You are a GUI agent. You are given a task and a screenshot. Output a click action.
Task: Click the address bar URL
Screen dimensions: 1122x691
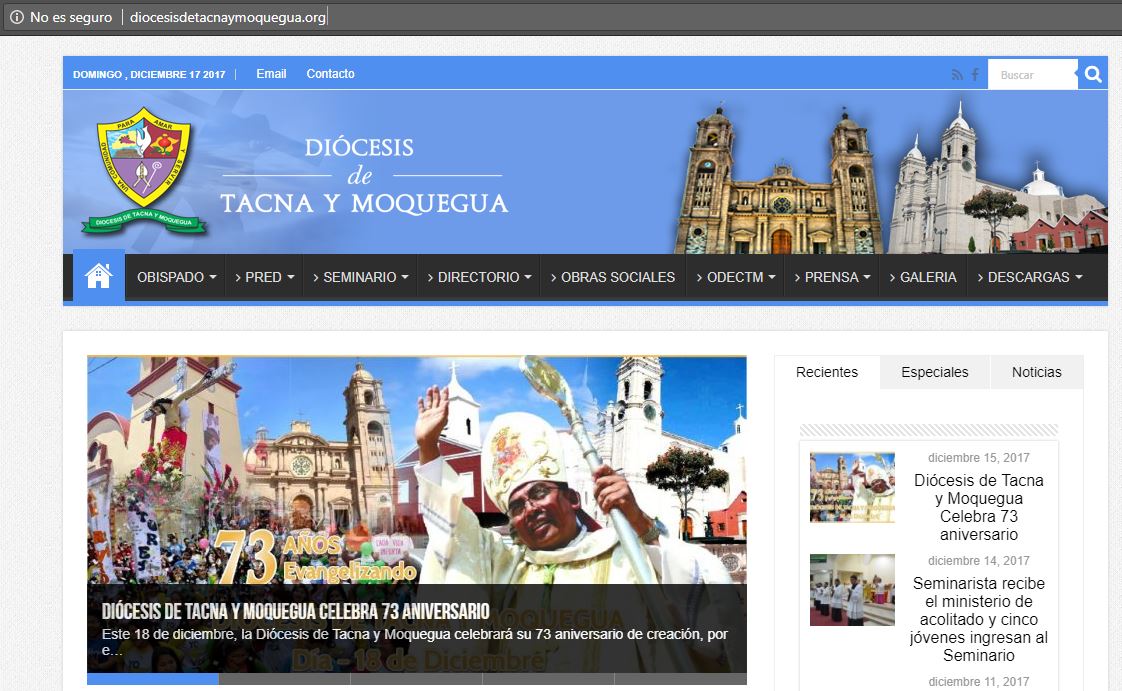click(228, 17)
